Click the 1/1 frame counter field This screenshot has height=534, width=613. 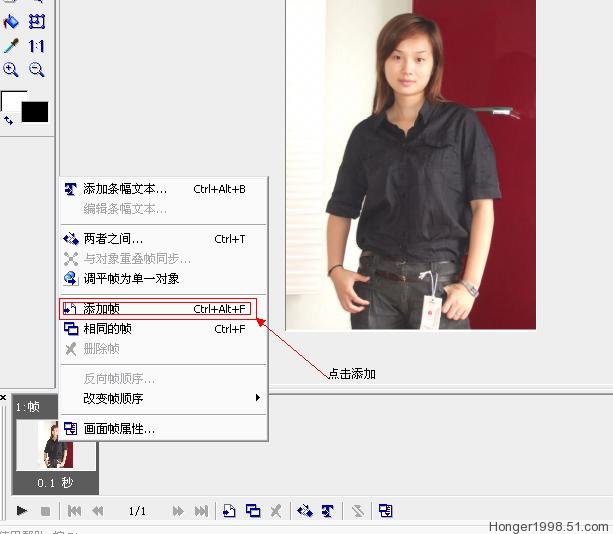137,511
